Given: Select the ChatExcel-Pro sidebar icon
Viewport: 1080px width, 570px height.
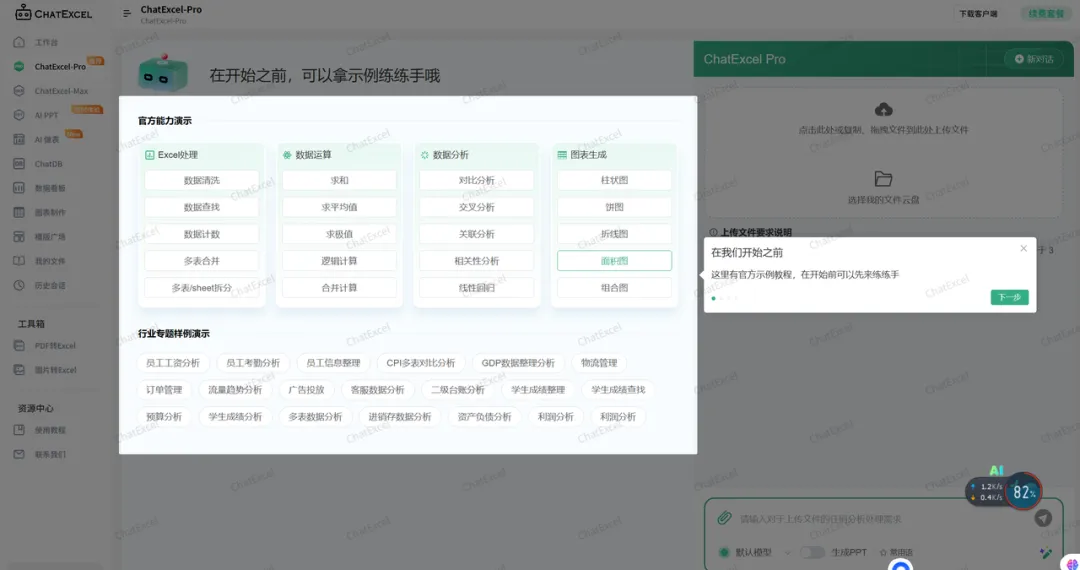Looking at the screenshot, I should [x=19, y=66].
